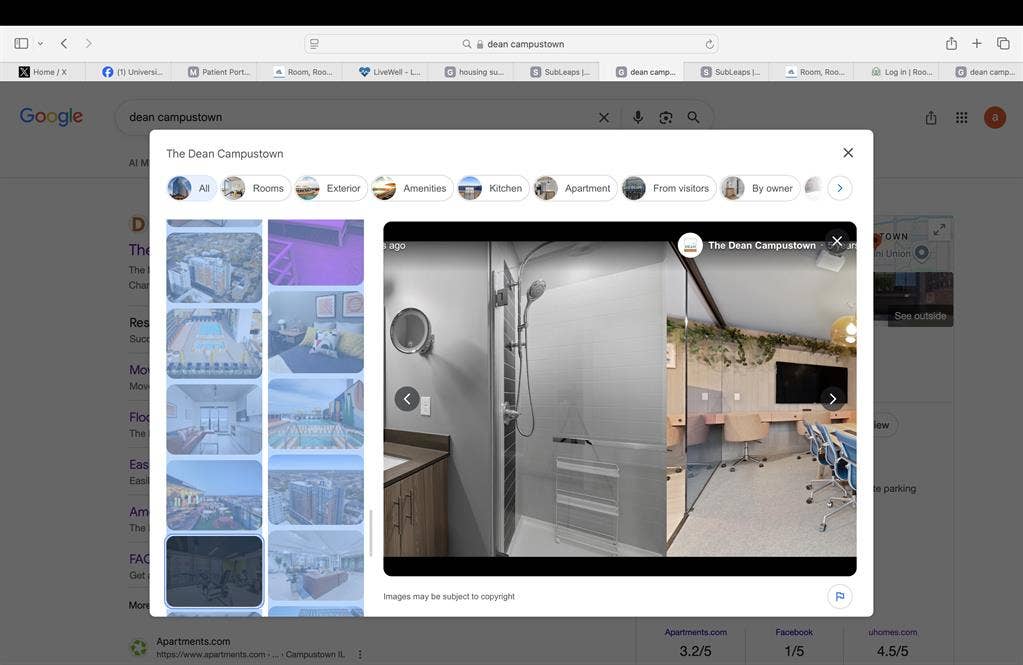
Task: Open the Facebook 1/5 rating
Action: coord(794,642)
